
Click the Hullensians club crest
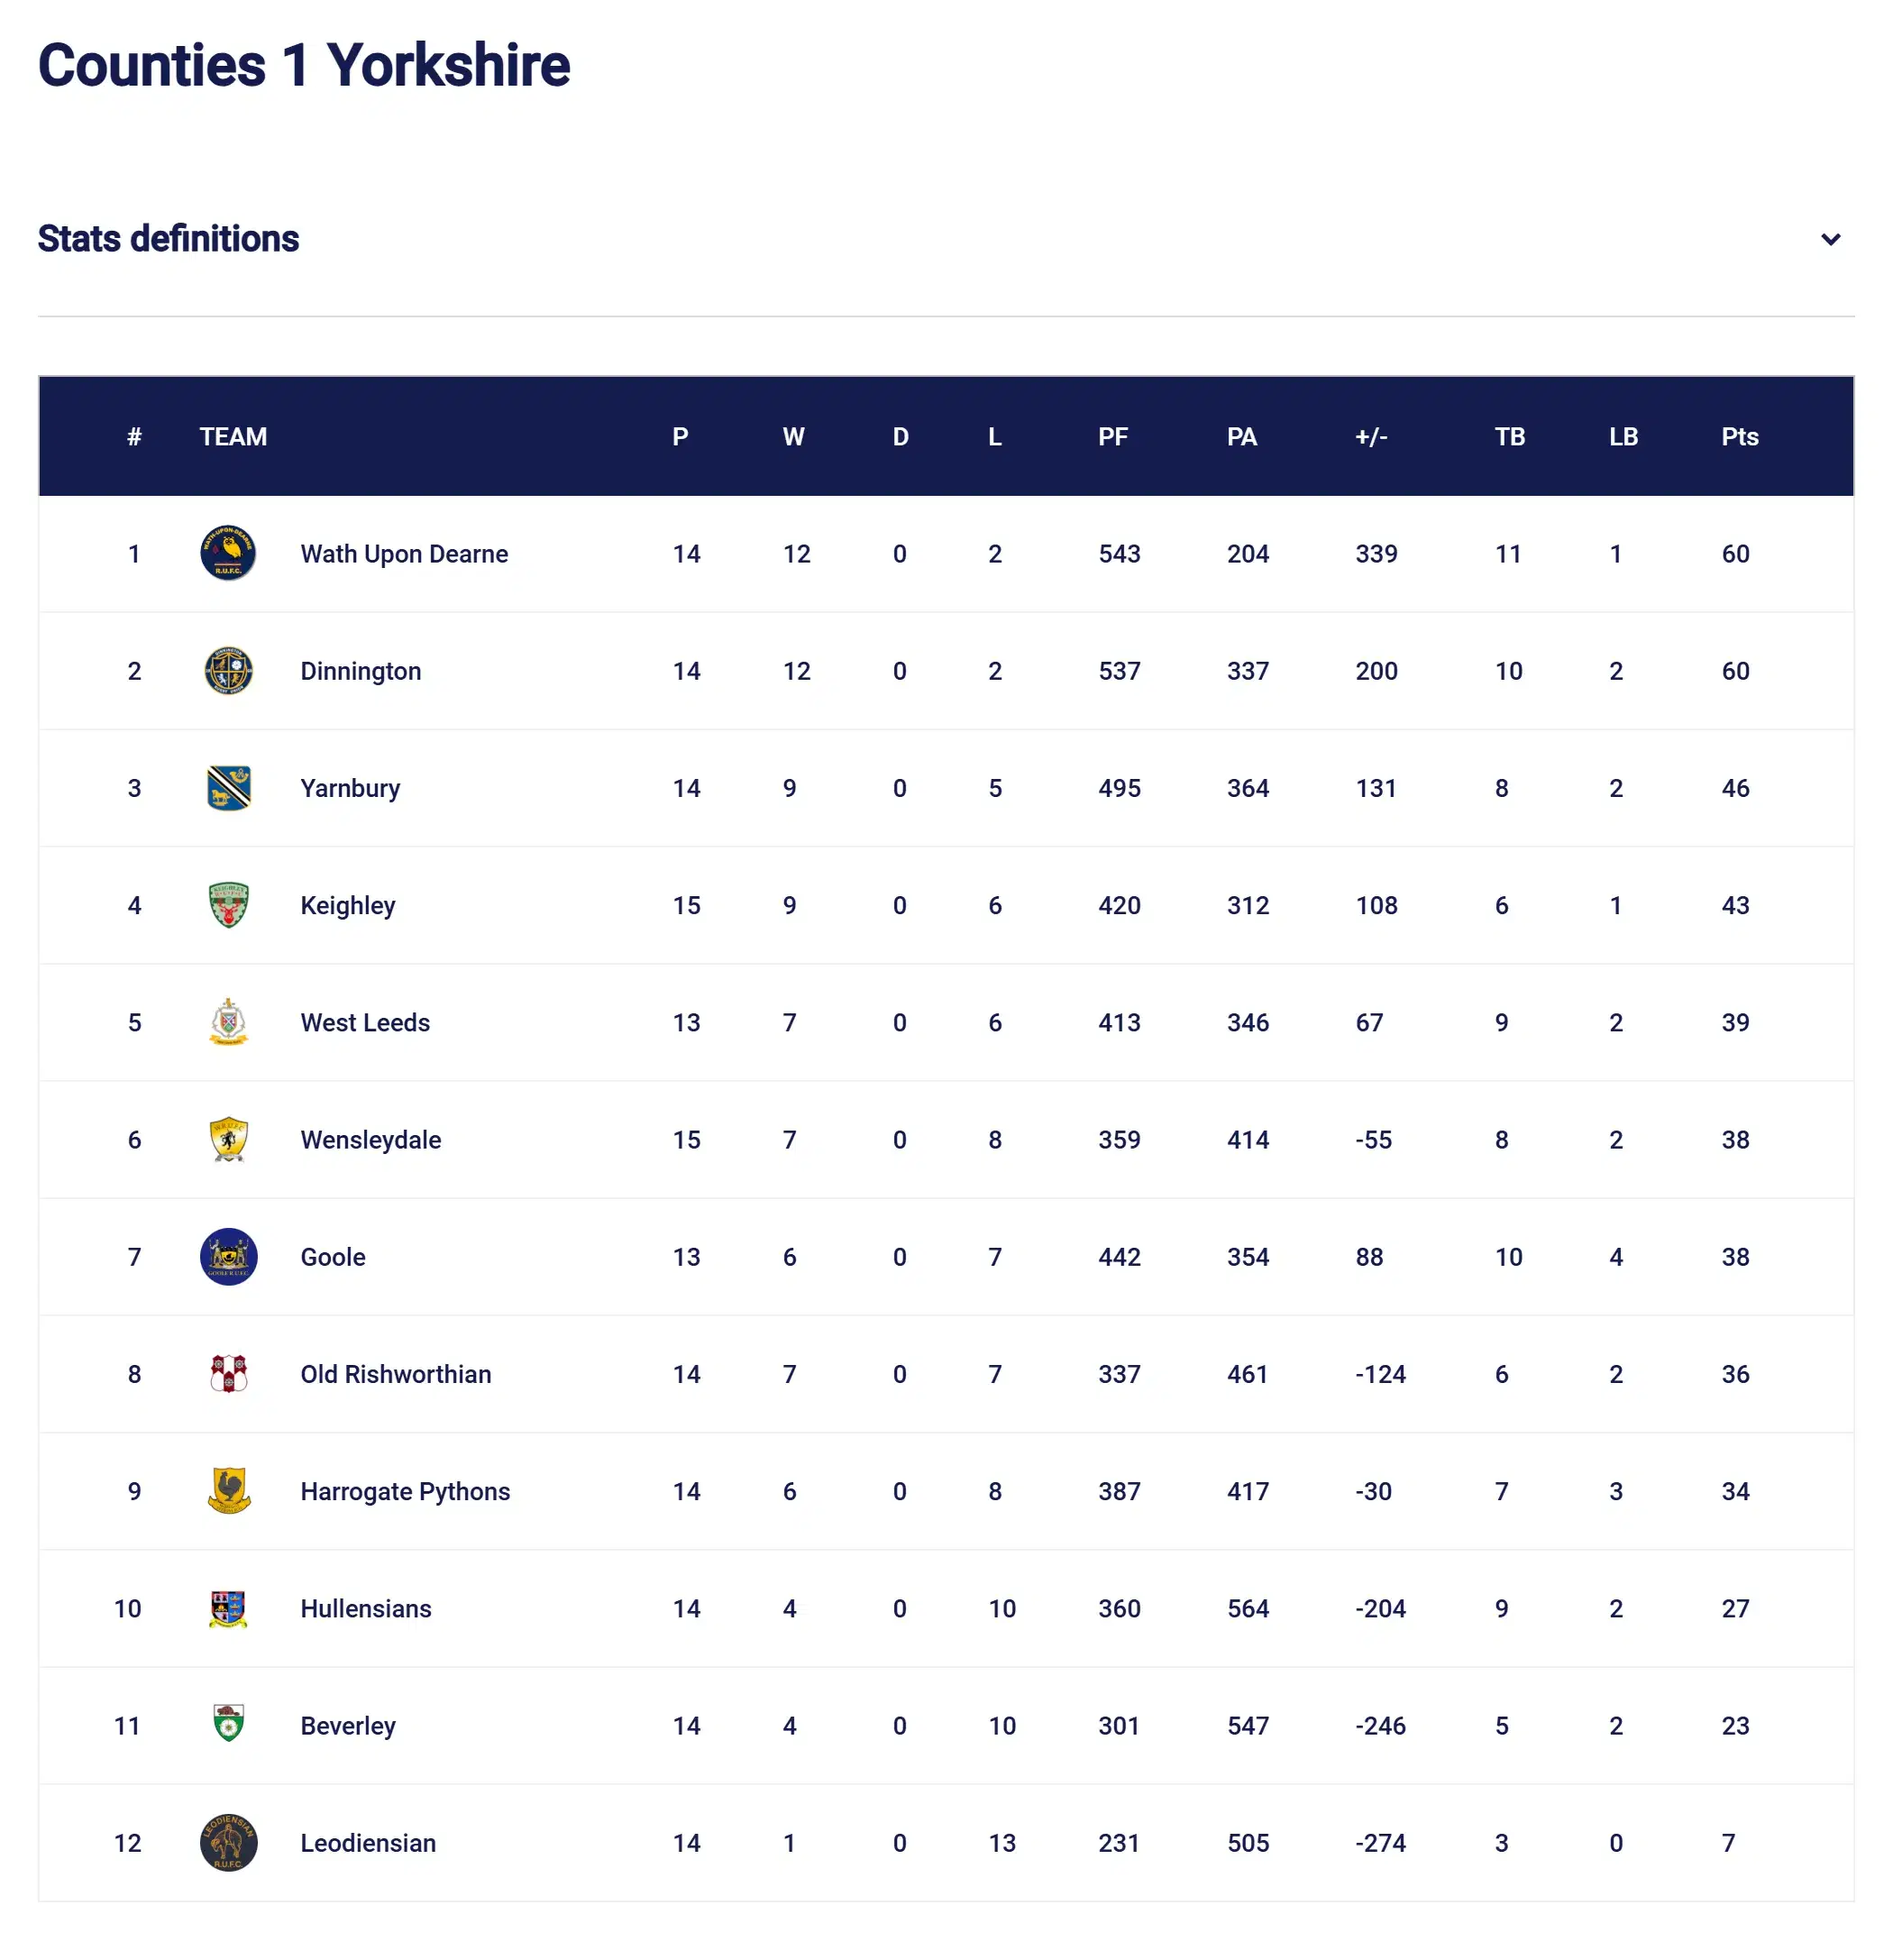pos(228,1607)
